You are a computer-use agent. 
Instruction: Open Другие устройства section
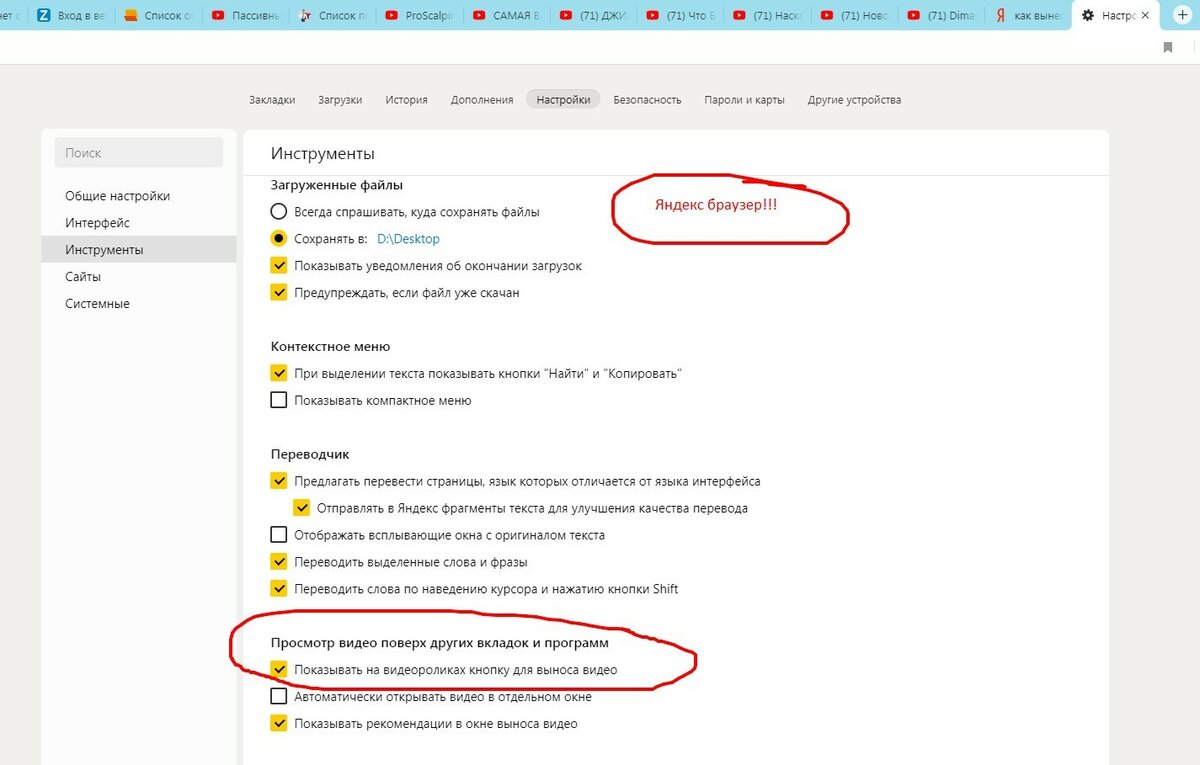(854, 99)
